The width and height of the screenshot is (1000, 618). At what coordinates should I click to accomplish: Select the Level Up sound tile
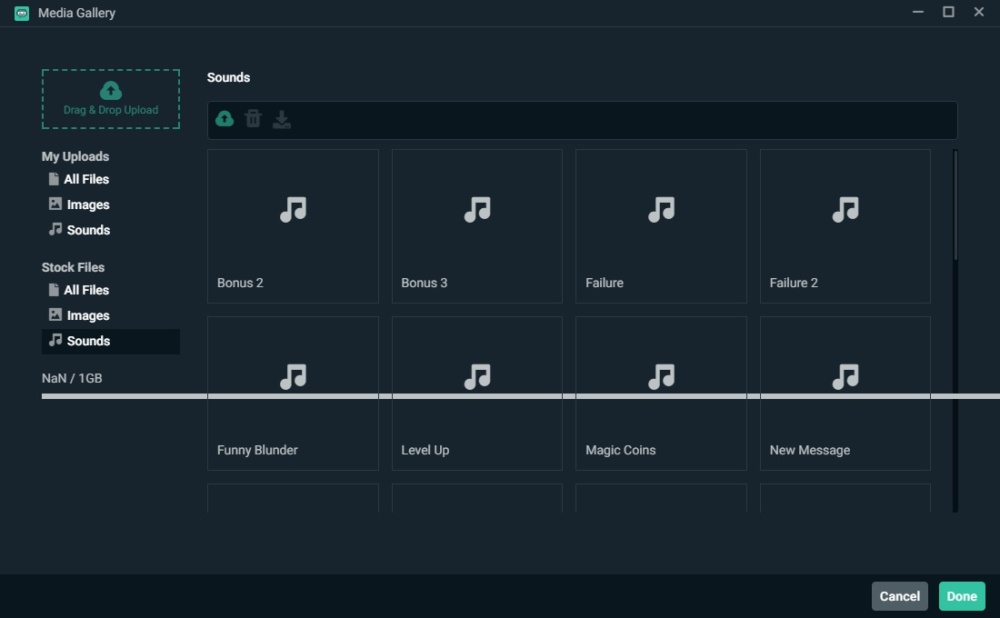click(477, 394)
